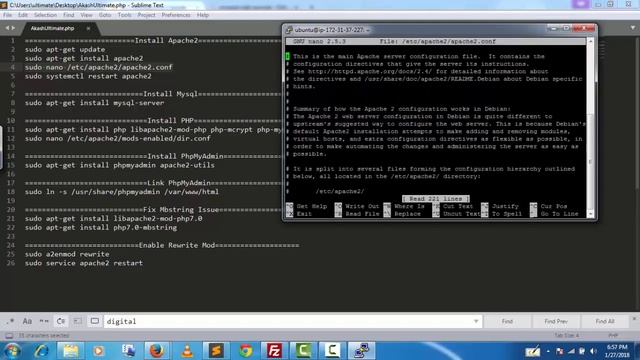
Task: Click the Find All button
Action: 605,321
